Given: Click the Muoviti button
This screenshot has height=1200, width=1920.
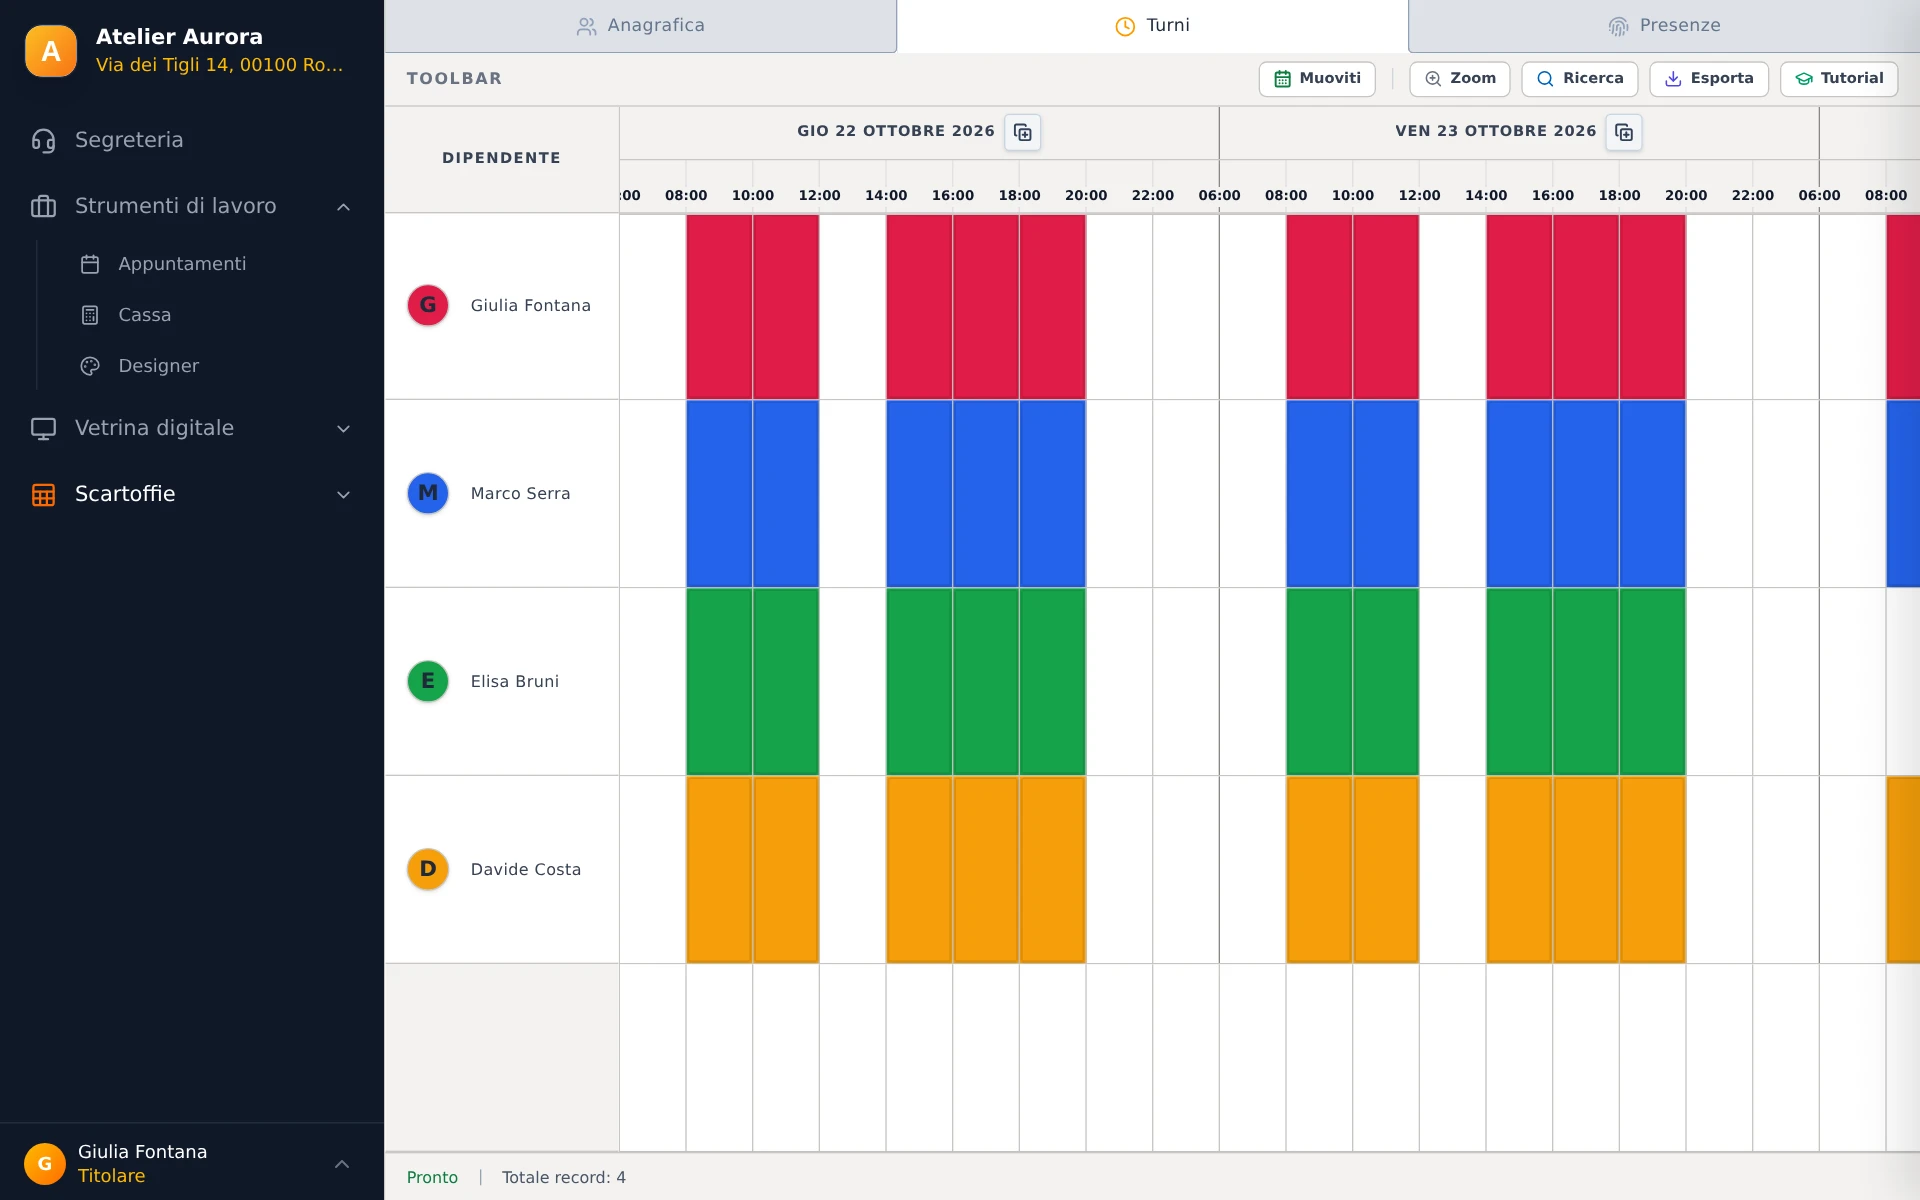Looking at the screenshot, I should (x=1317, y=79).
